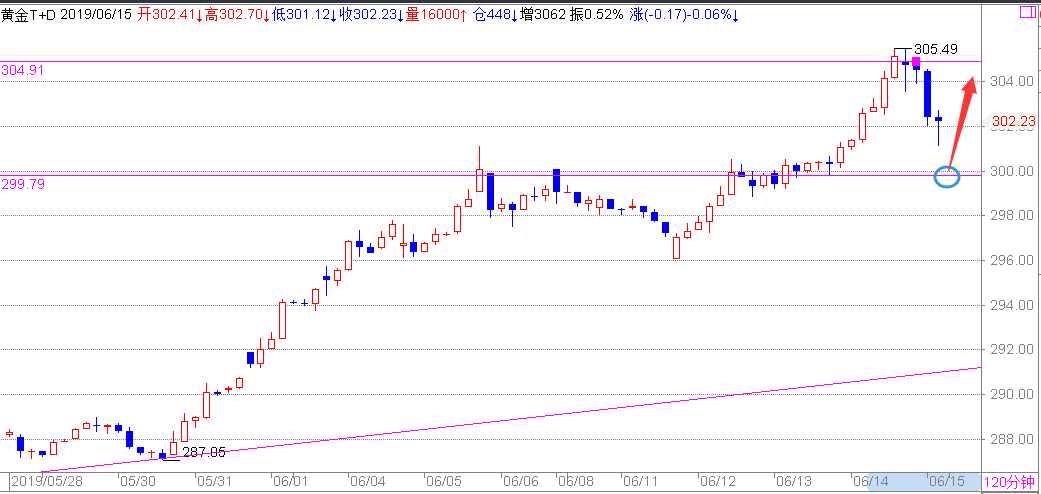Click the 06/14 date on time axis

point(870,481)
